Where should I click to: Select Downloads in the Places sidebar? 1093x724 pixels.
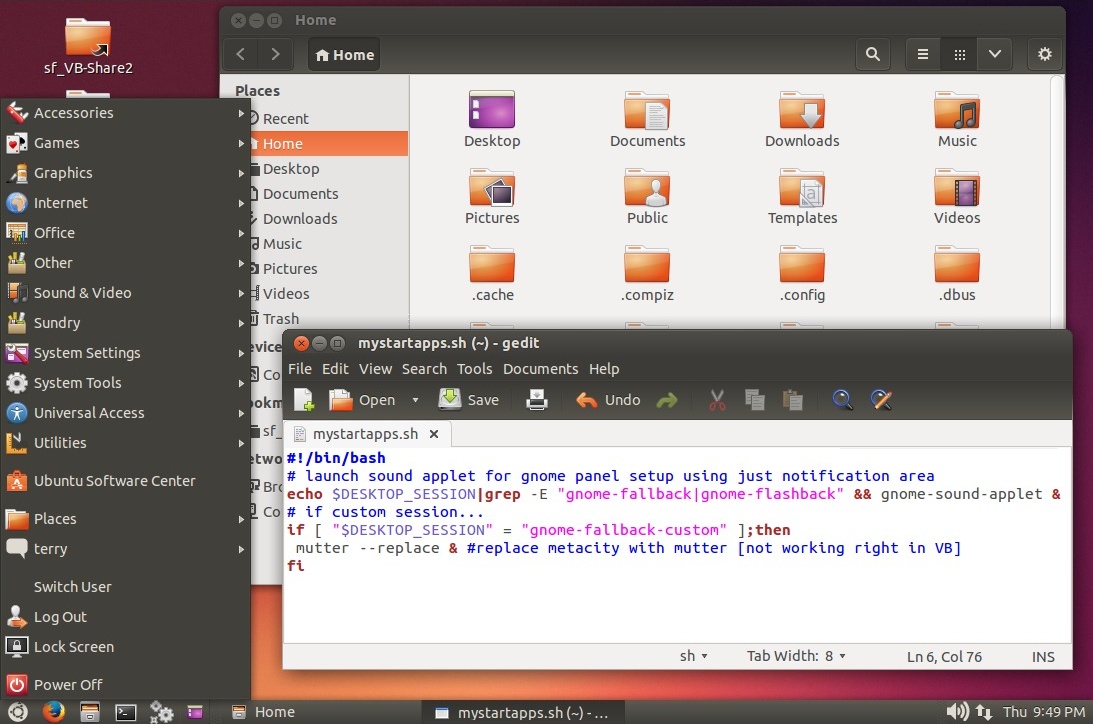coord(329,219)
